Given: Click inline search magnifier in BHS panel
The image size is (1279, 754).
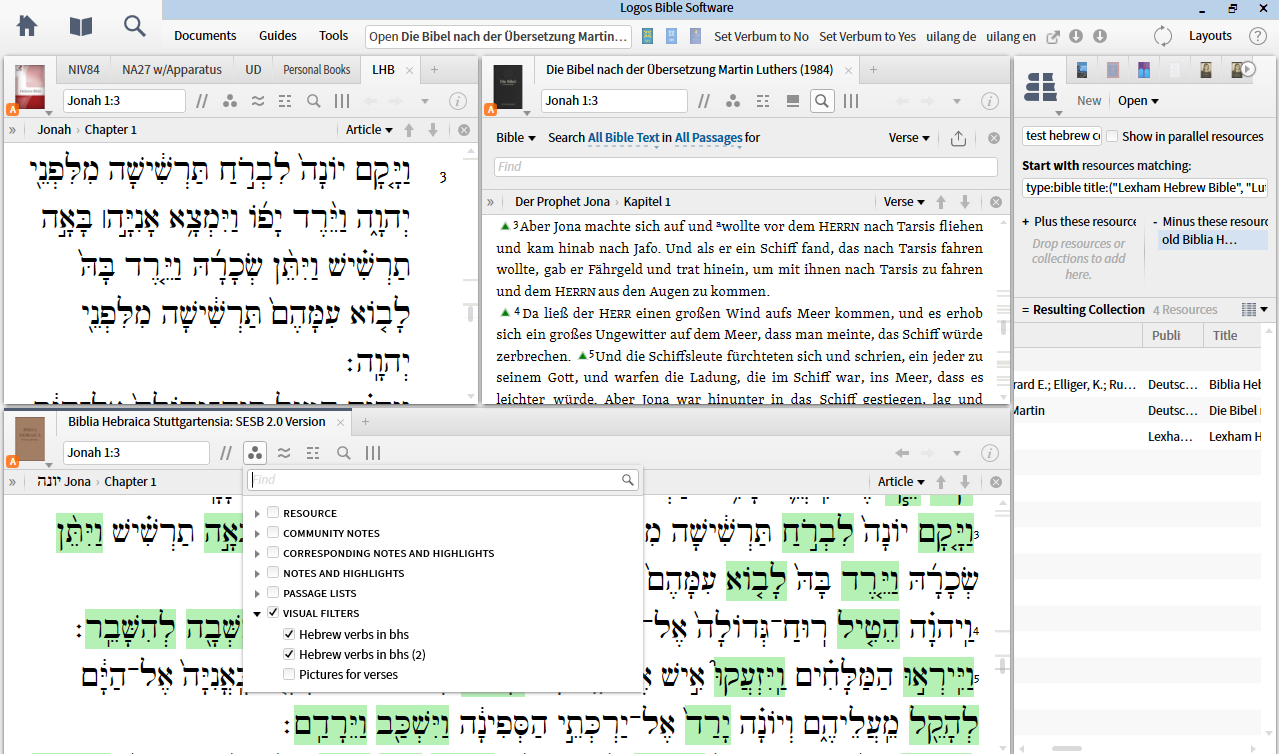Looking at the screenshot, I should pyautogui.click(x=343, y=453).
